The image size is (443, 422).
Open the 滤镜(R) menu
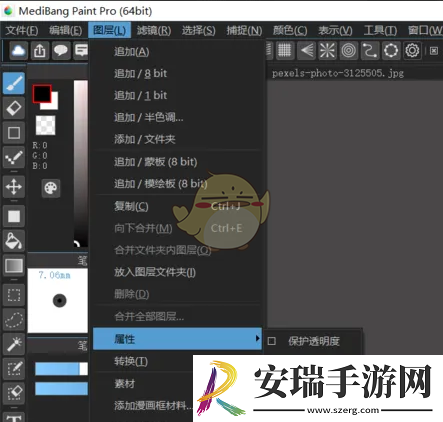click(154, 31)
